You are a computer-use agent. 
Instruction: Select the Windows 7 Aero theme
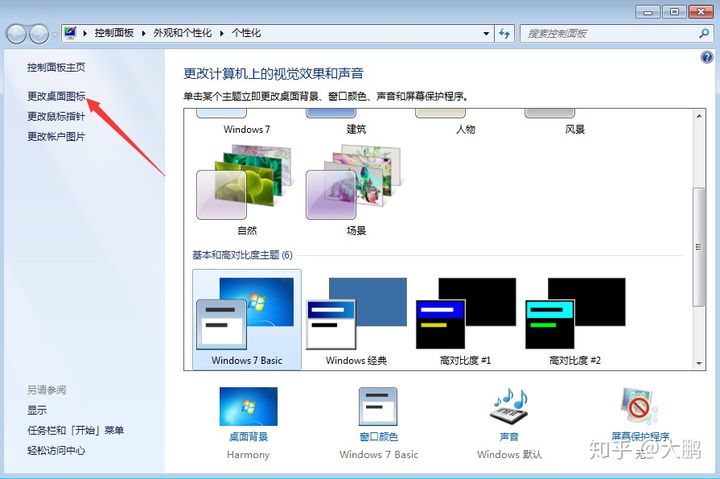[247, 123]
